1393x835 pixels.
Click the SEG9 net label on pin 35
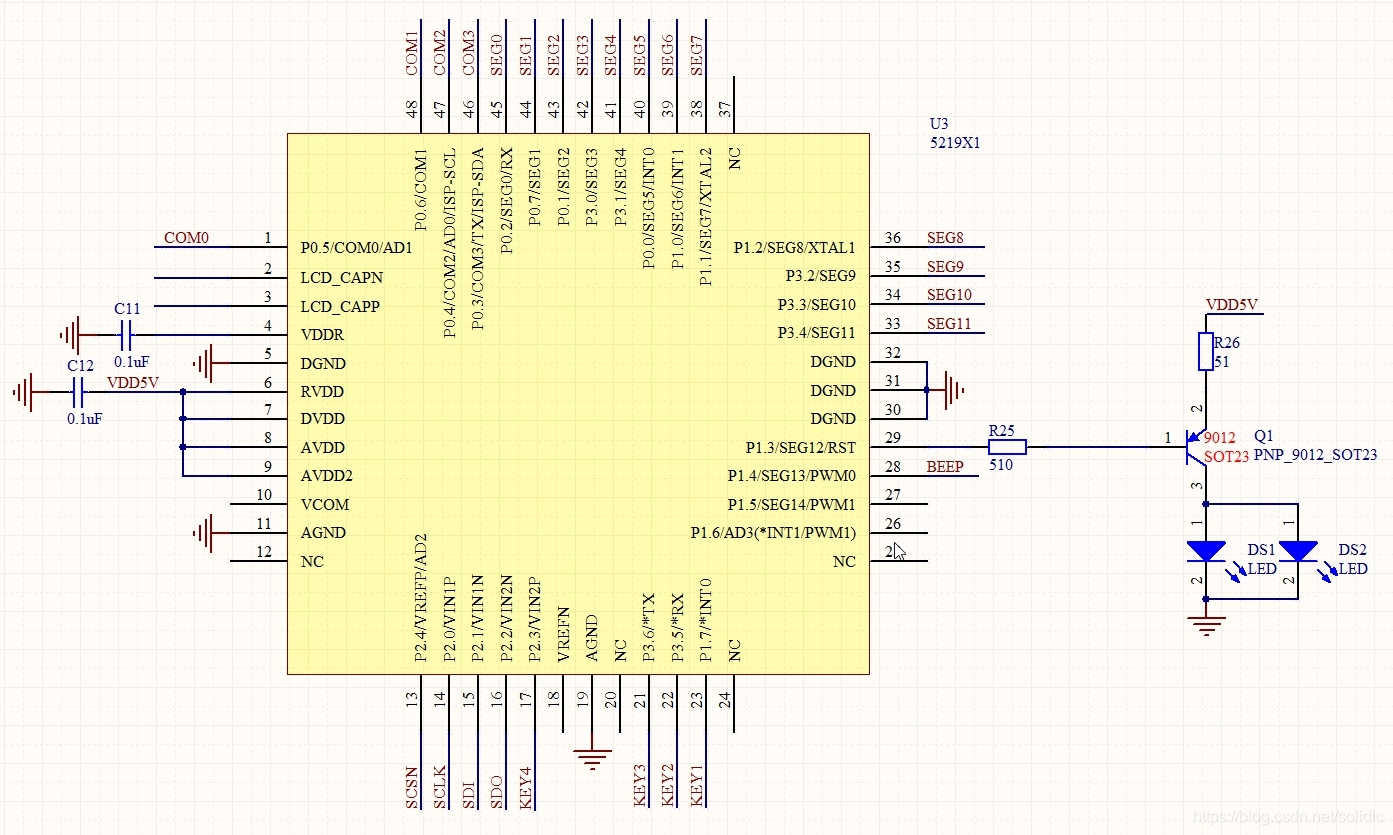coord(945,267)
